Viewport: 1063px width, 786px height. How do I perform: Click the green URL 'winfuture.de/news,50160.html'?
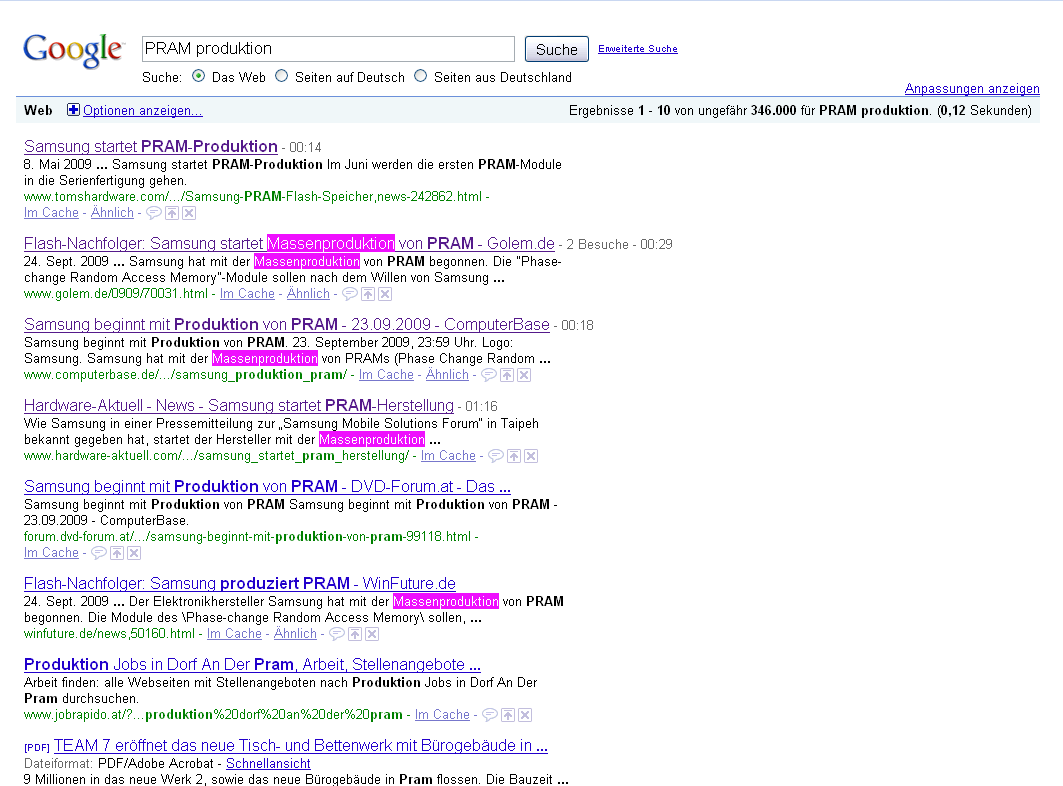tap(109, 634)
